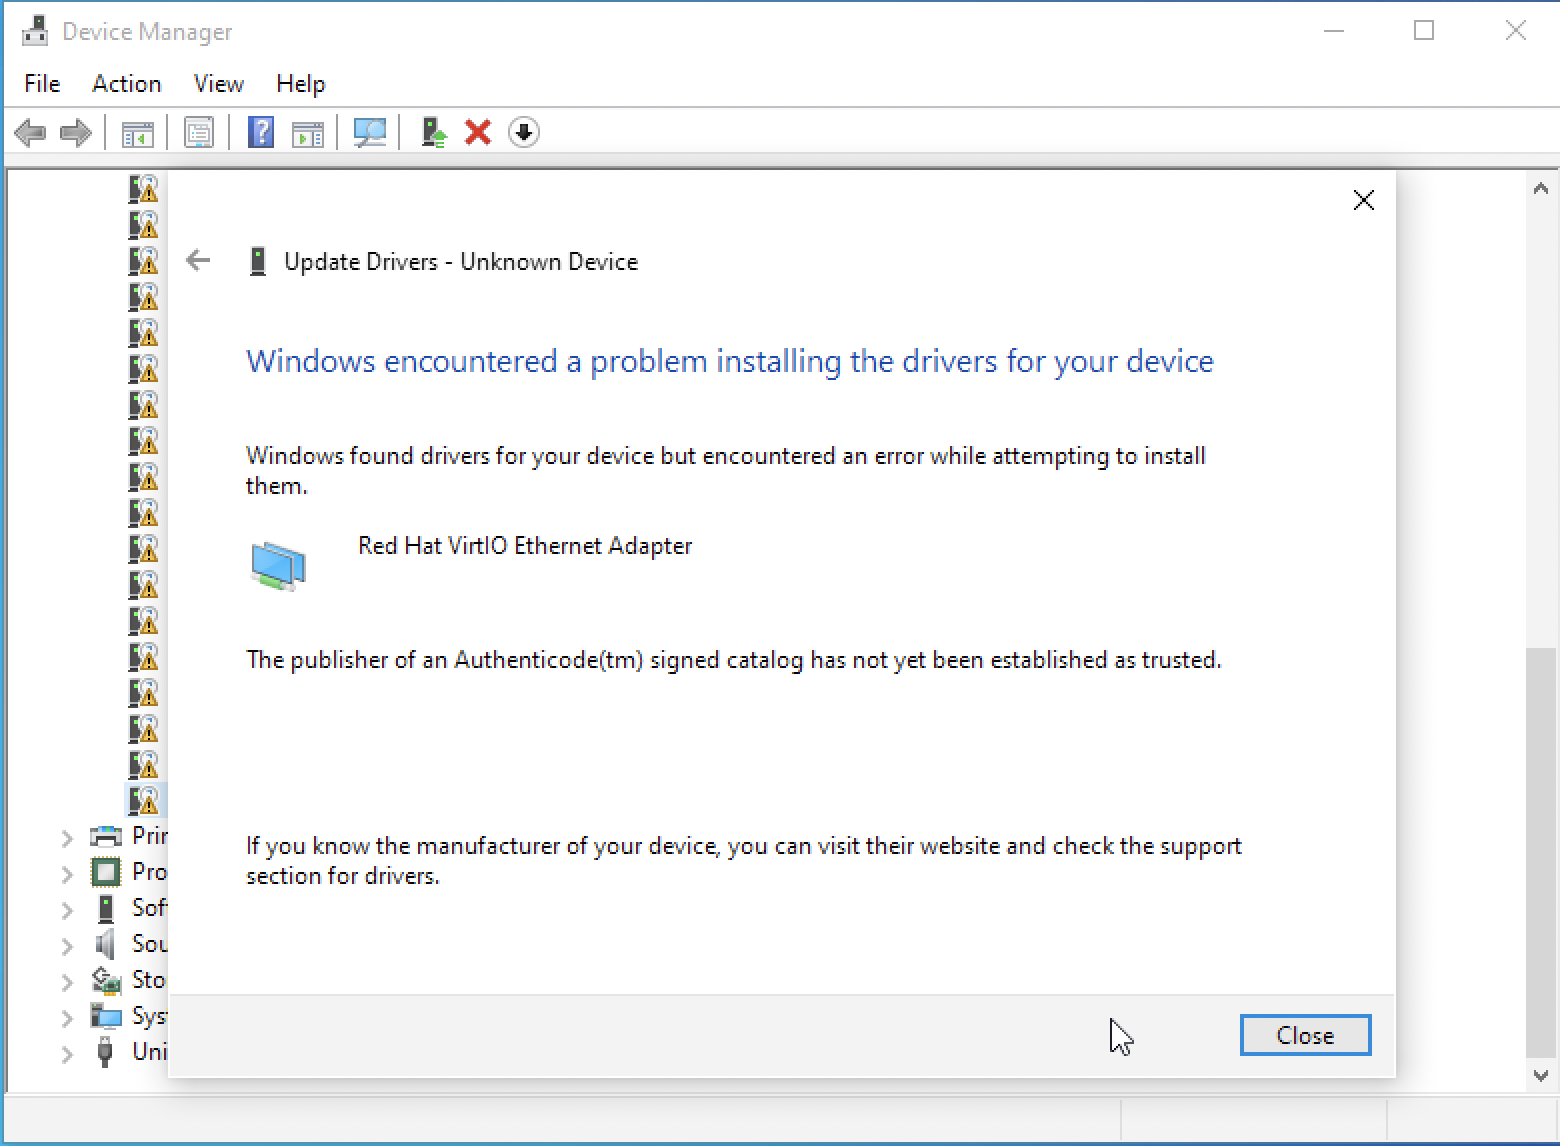Viewport: 1560px width, 1146px height.
Task: Close the Update Drivers dialog with the X
Action: pos(1363,200)
